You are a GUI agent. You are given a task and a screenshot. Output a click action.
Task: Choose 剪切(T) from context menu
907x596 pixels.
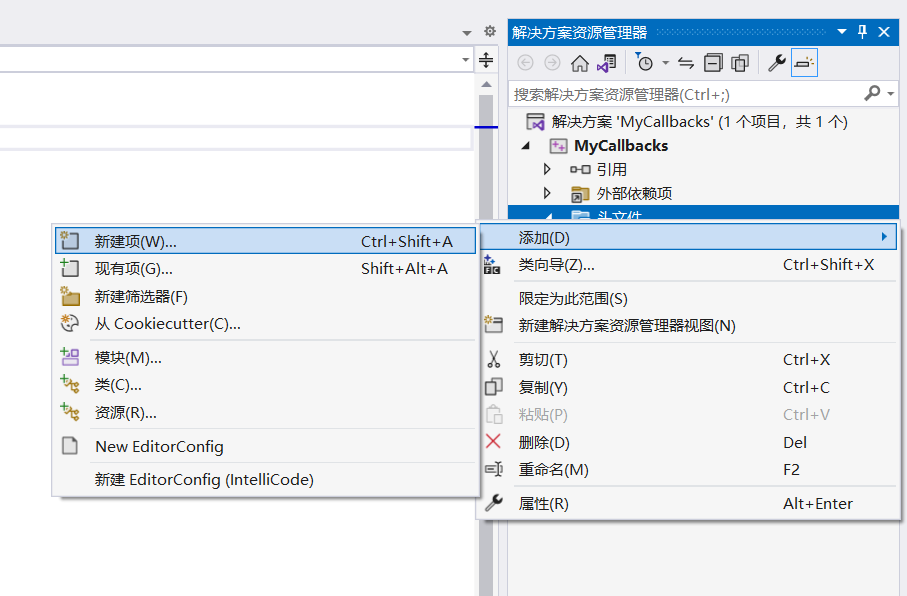(x=688, y=360)
